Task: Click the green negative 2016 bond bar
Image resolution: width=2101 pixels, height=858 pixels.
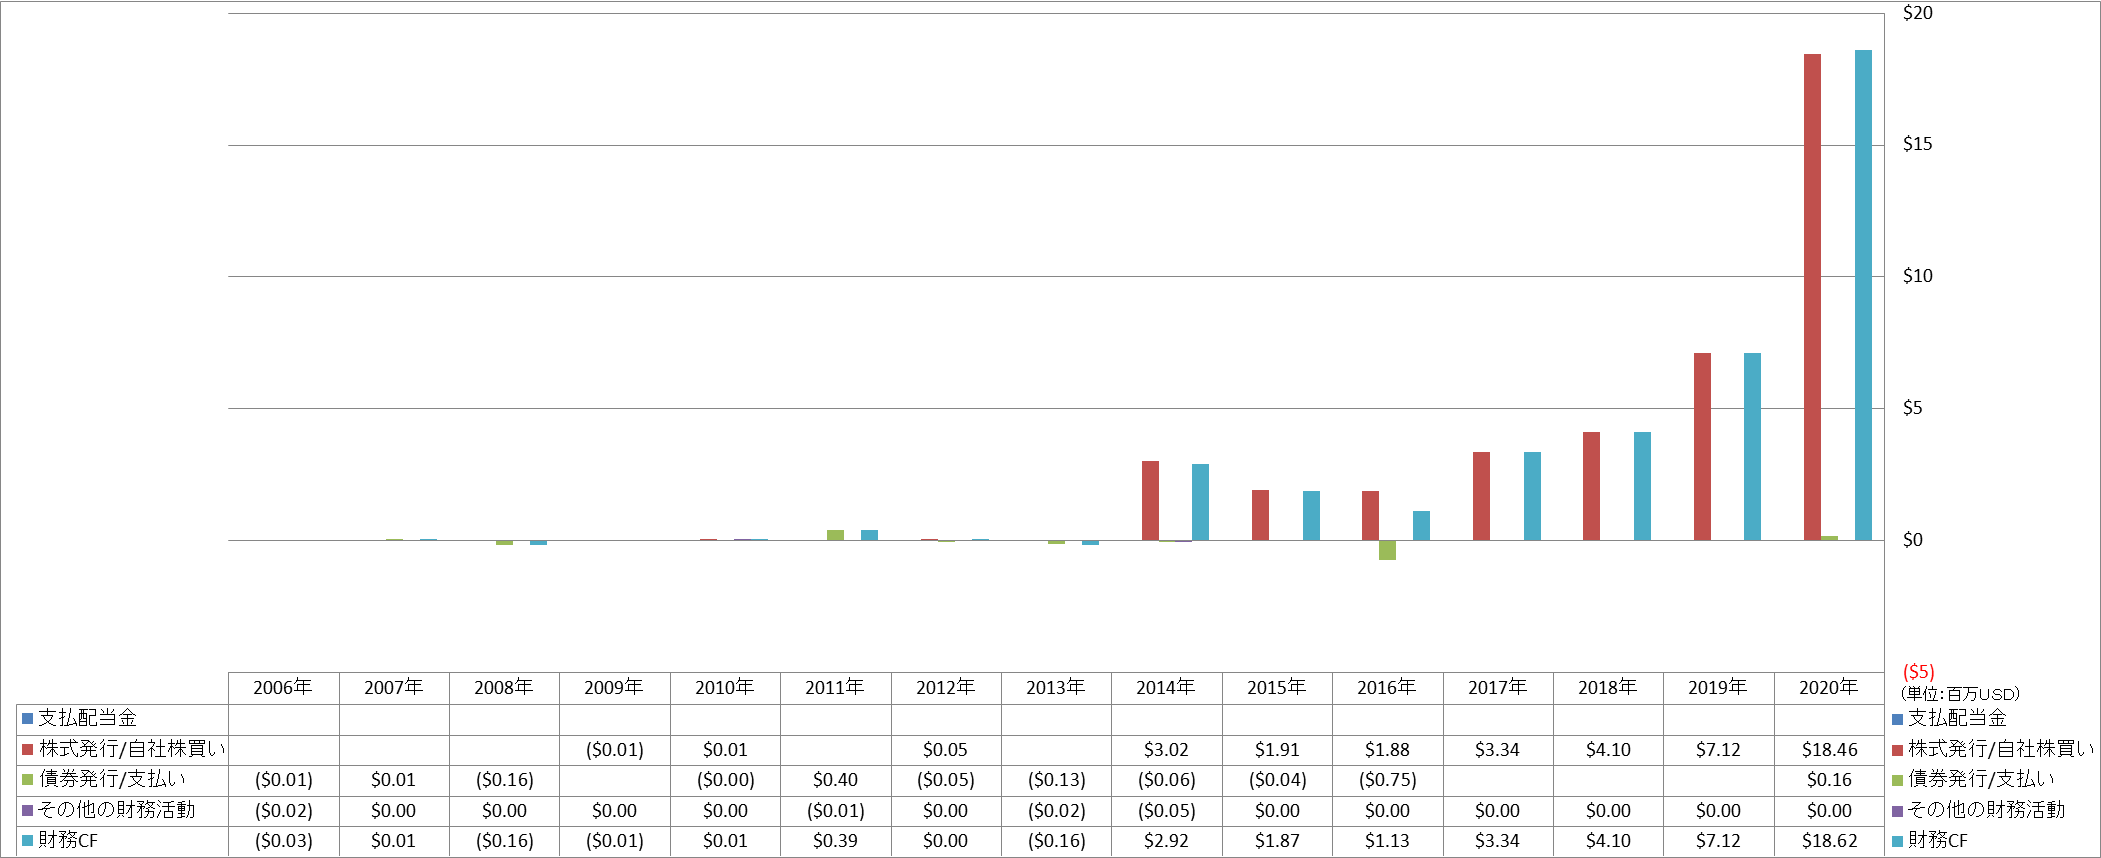Action: pos(1387,550)
